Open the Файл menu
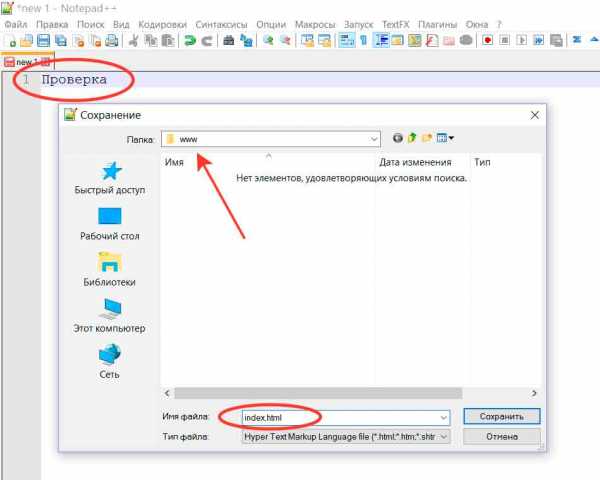The height and width of the screenshot is (480, 600). (x=16, y=24)
